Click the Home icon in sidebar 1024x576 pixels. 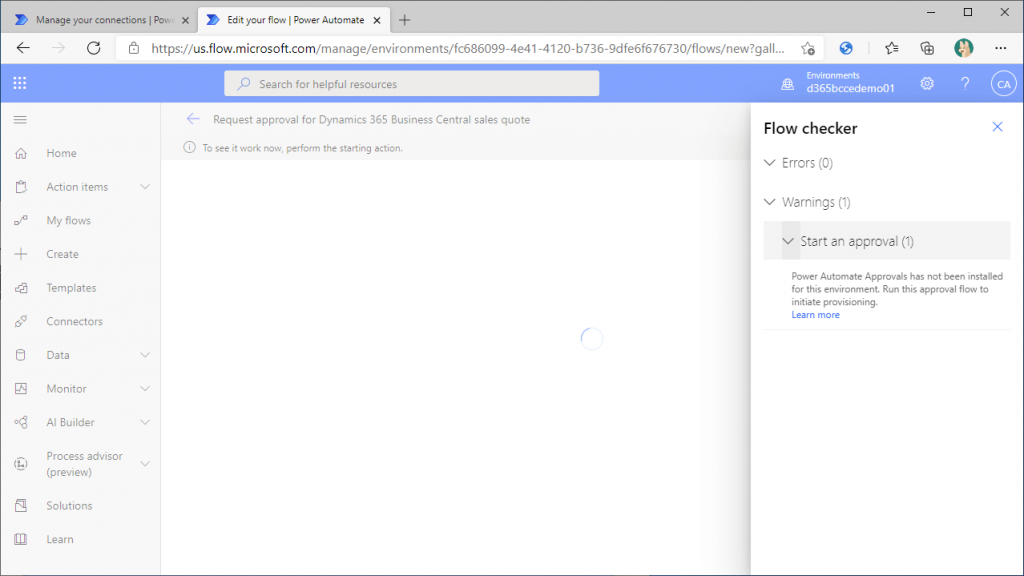21,153
